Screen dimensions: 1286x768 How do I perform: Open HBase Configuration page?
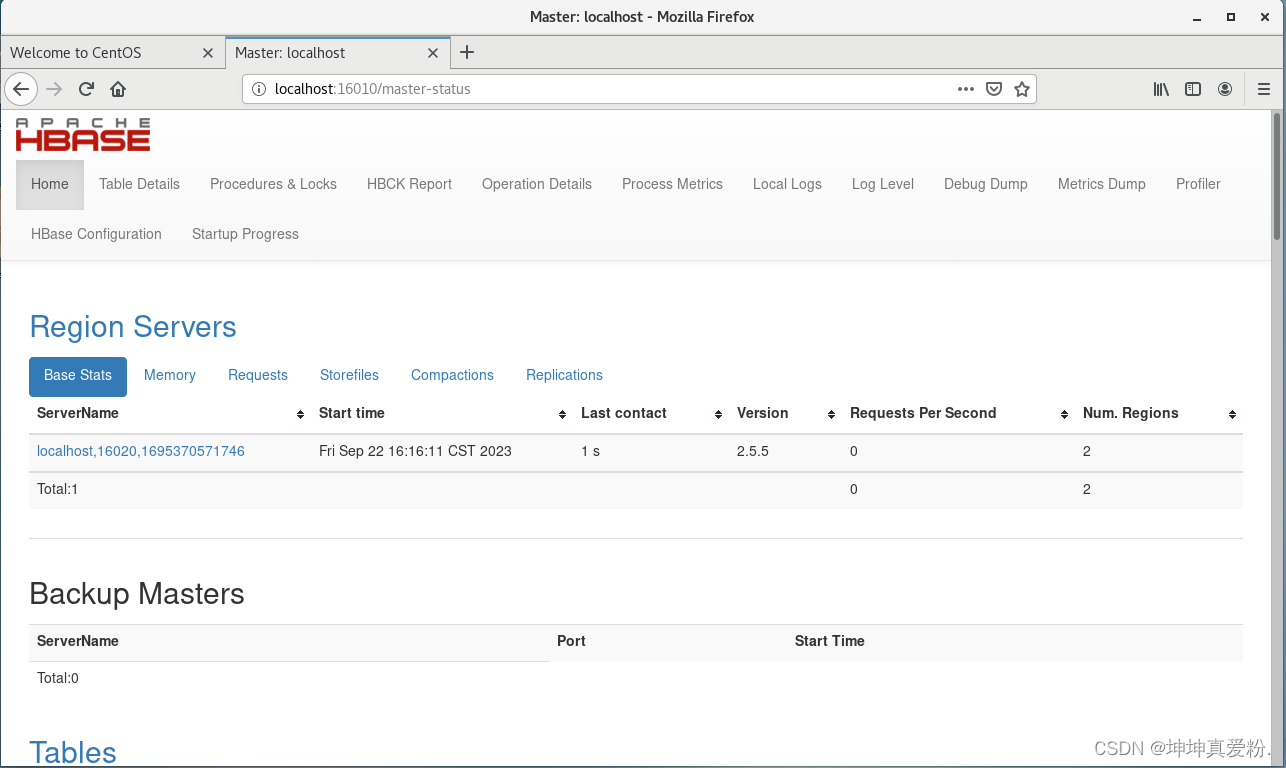tap(96, 234)
